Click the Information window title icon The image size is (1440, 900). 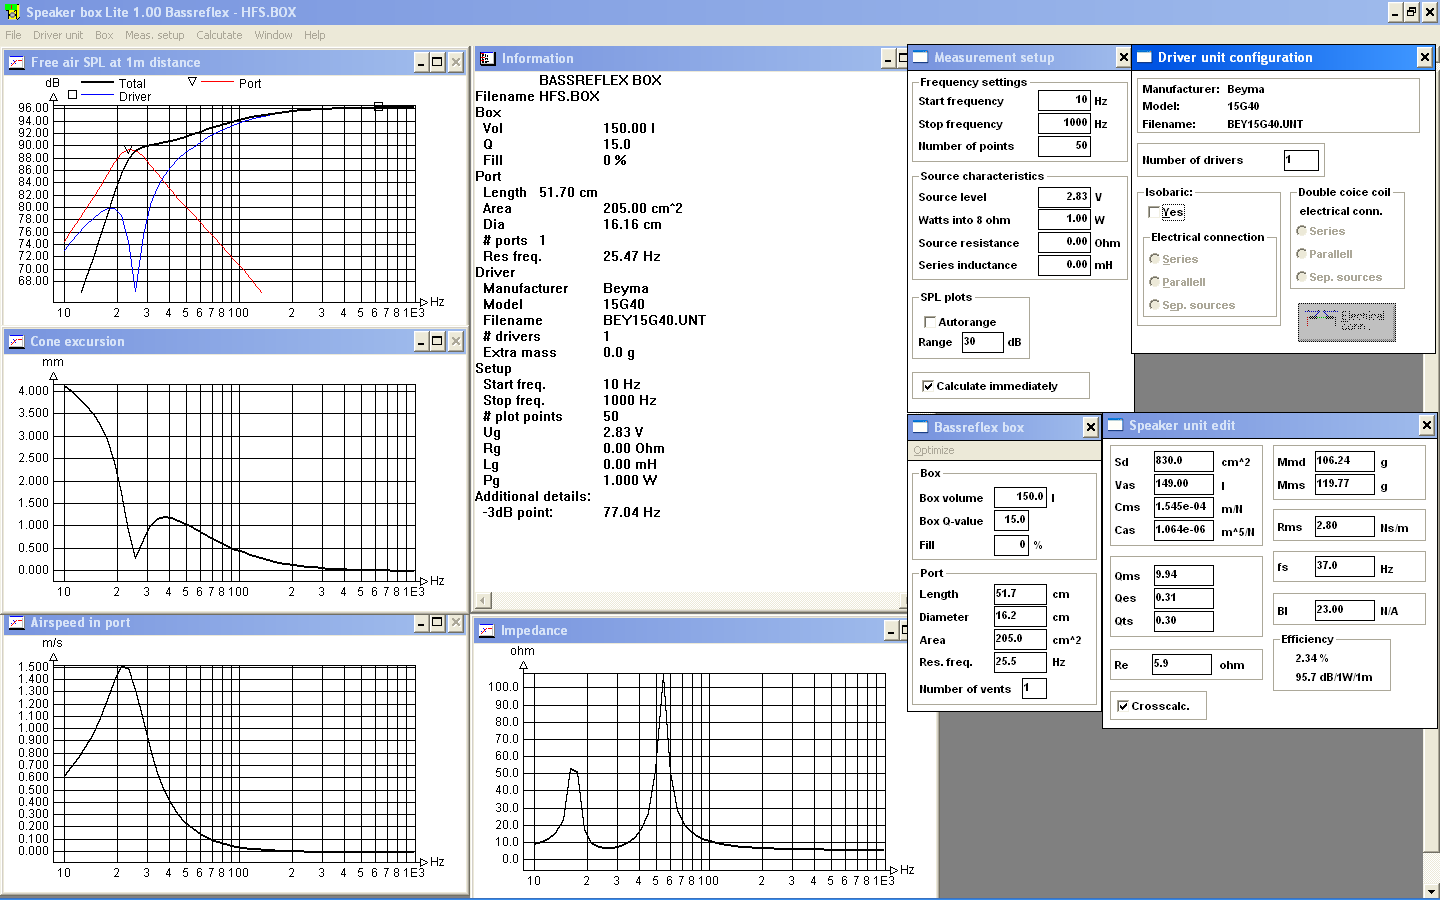[487, 59]
